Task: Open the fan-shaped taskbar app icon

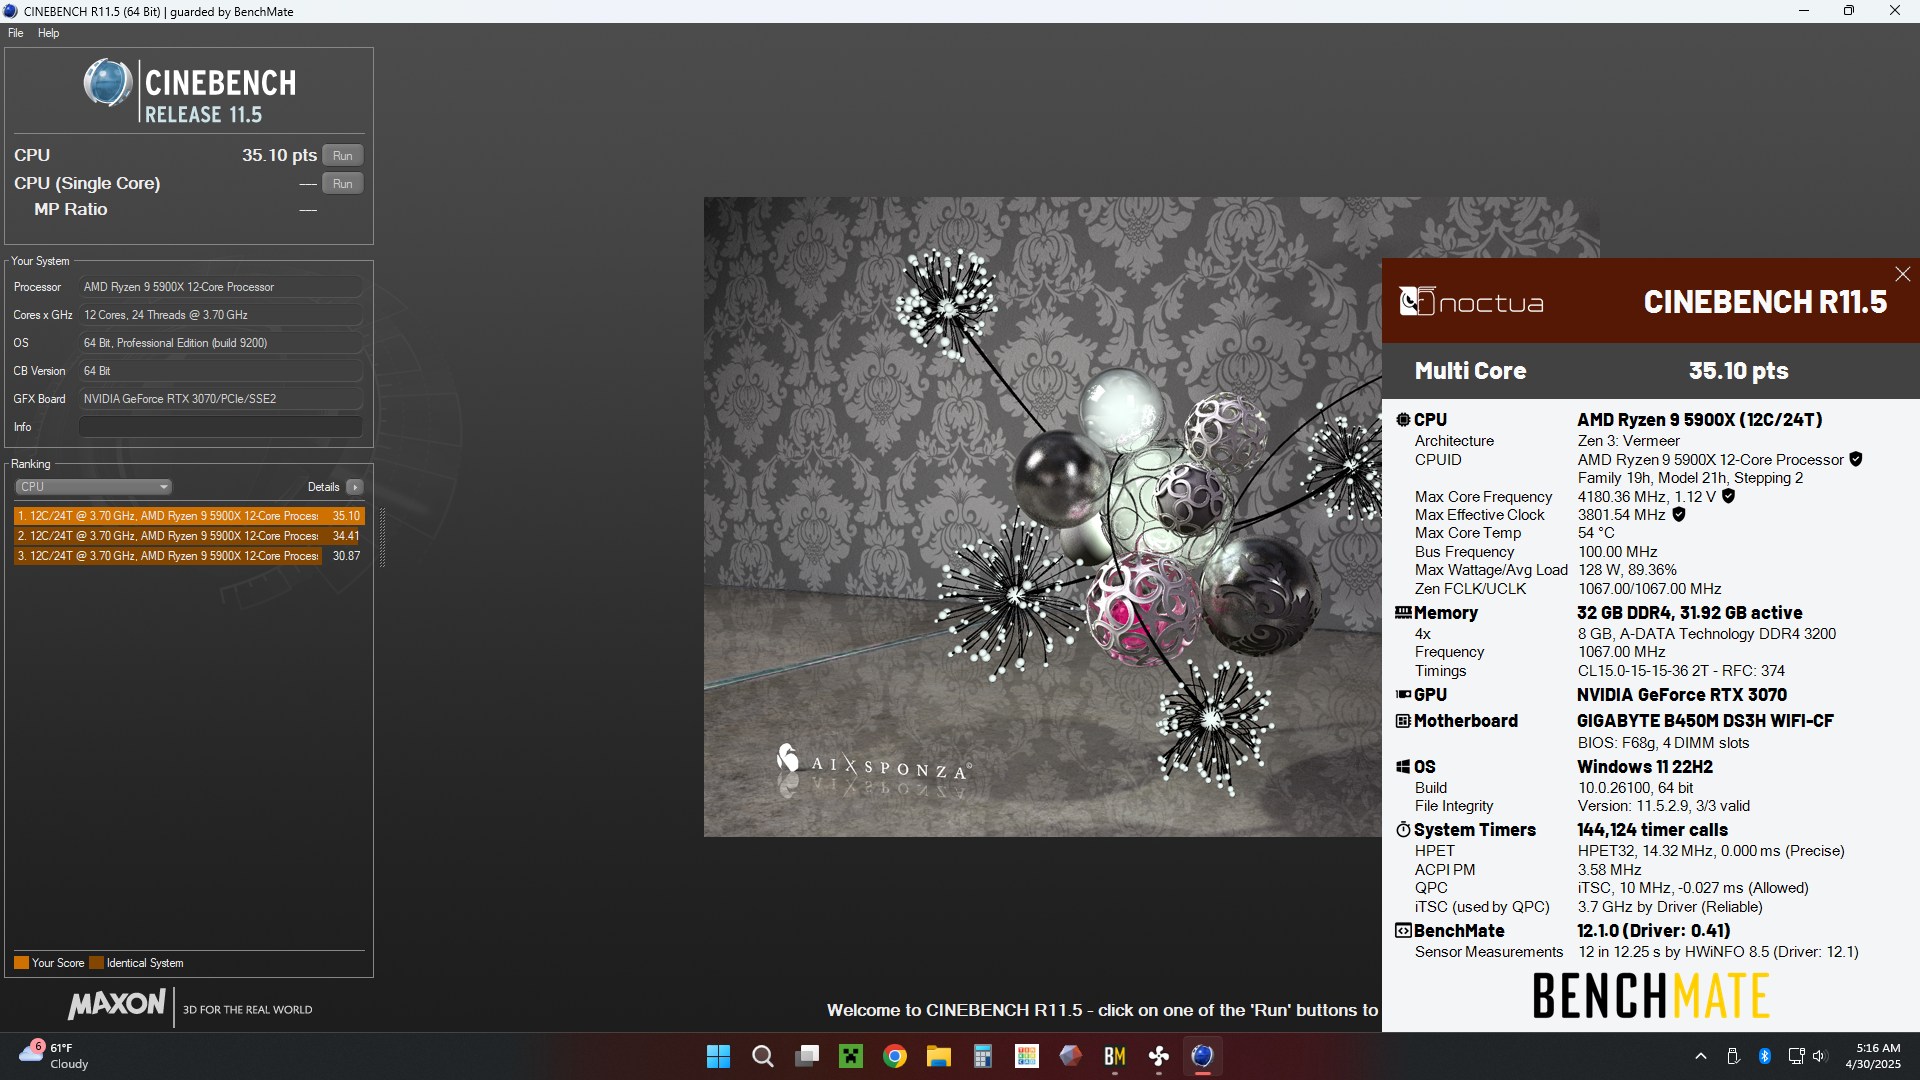Action: point(1159,1056)
